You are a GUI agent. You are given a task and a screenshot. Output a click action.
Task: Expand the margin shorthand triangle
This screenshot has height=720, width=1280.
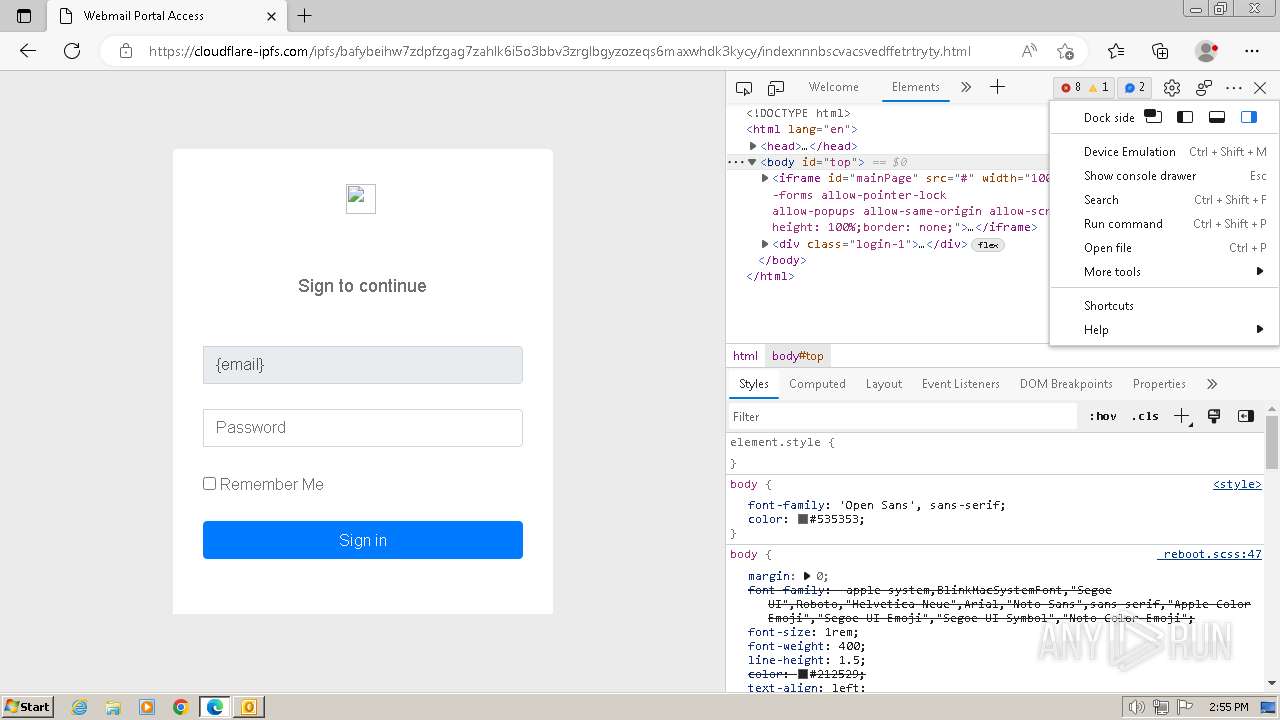point(807,577)
